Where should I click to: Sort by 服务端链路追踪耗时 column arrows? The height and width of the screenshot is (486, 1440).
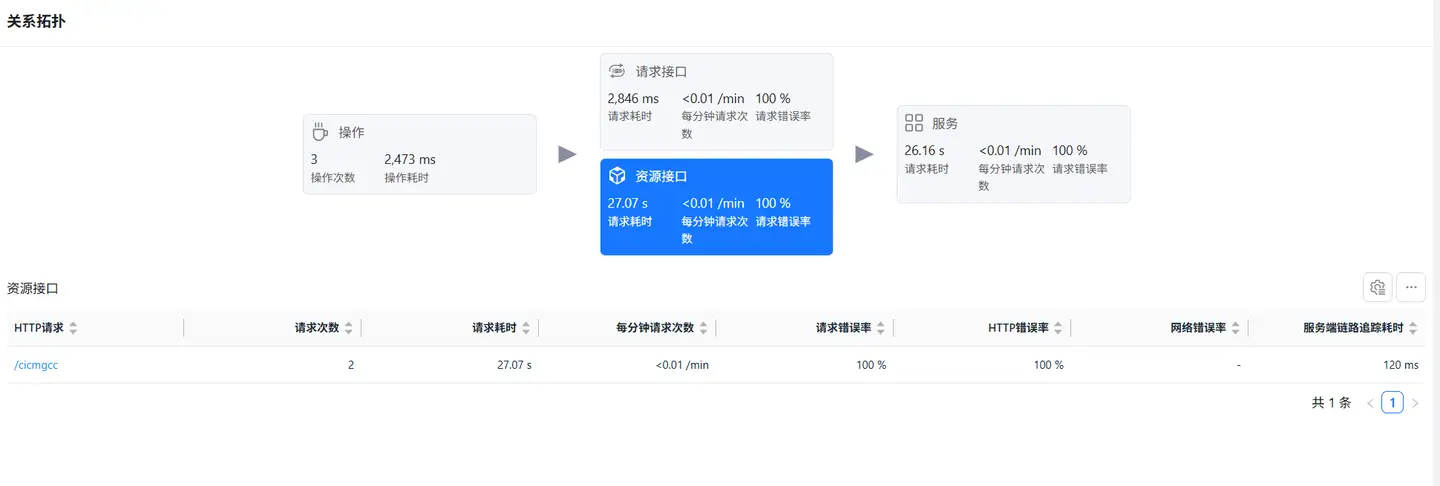1413,328
